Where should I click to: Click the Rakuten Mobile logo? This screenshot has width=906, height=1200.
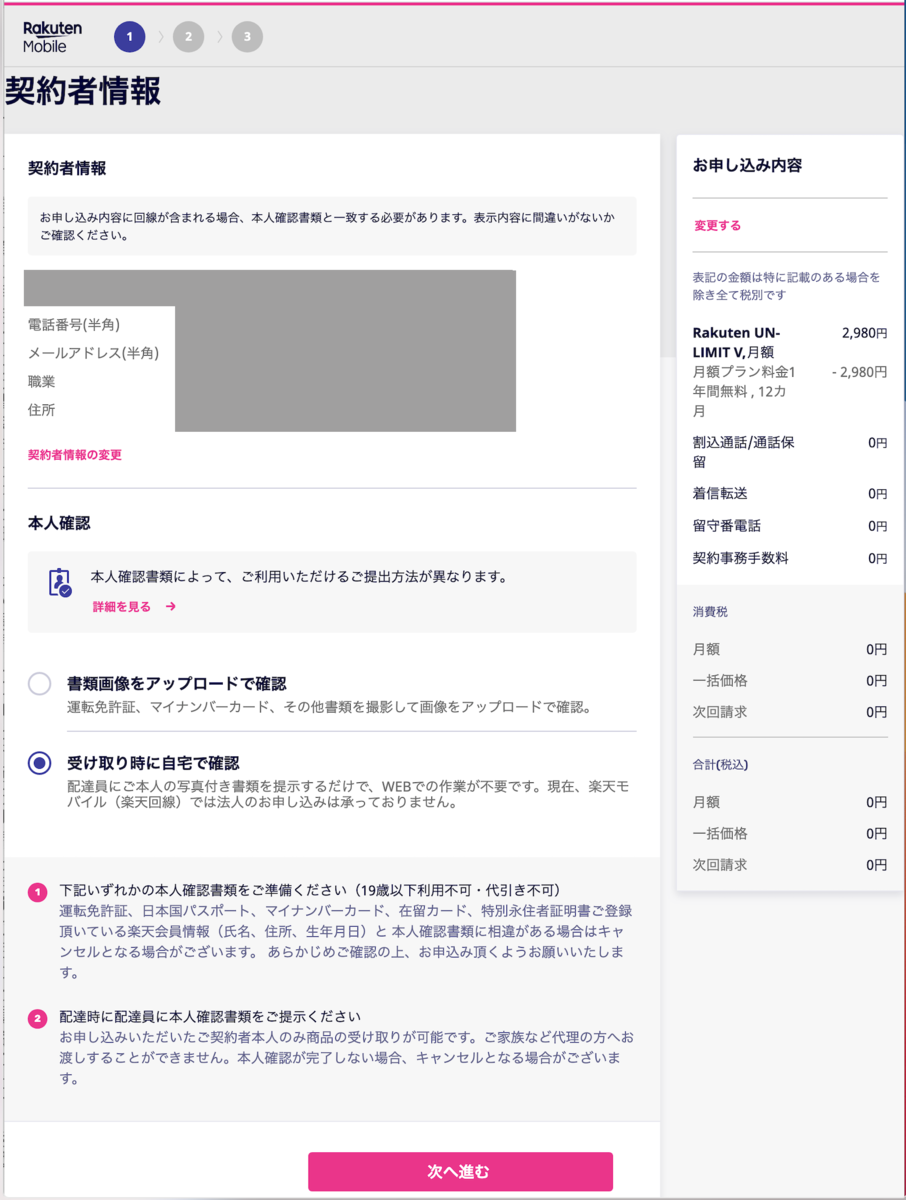coord(52,37)
